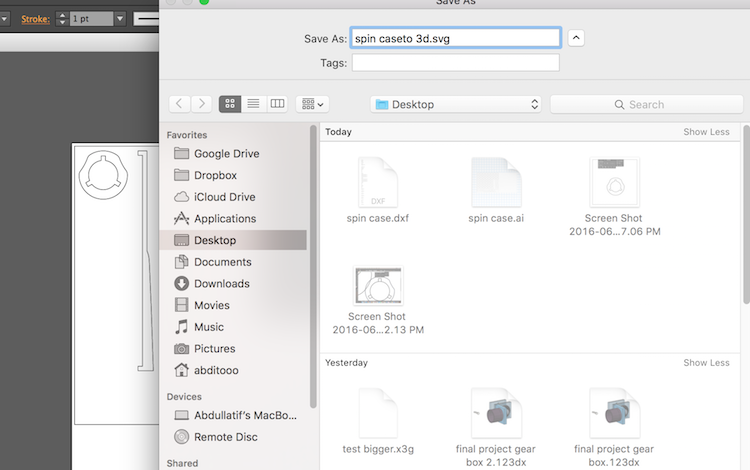Select the spin case.dxf file
The width and height of the screenshot is (750, 470).
tap(378, 191)
